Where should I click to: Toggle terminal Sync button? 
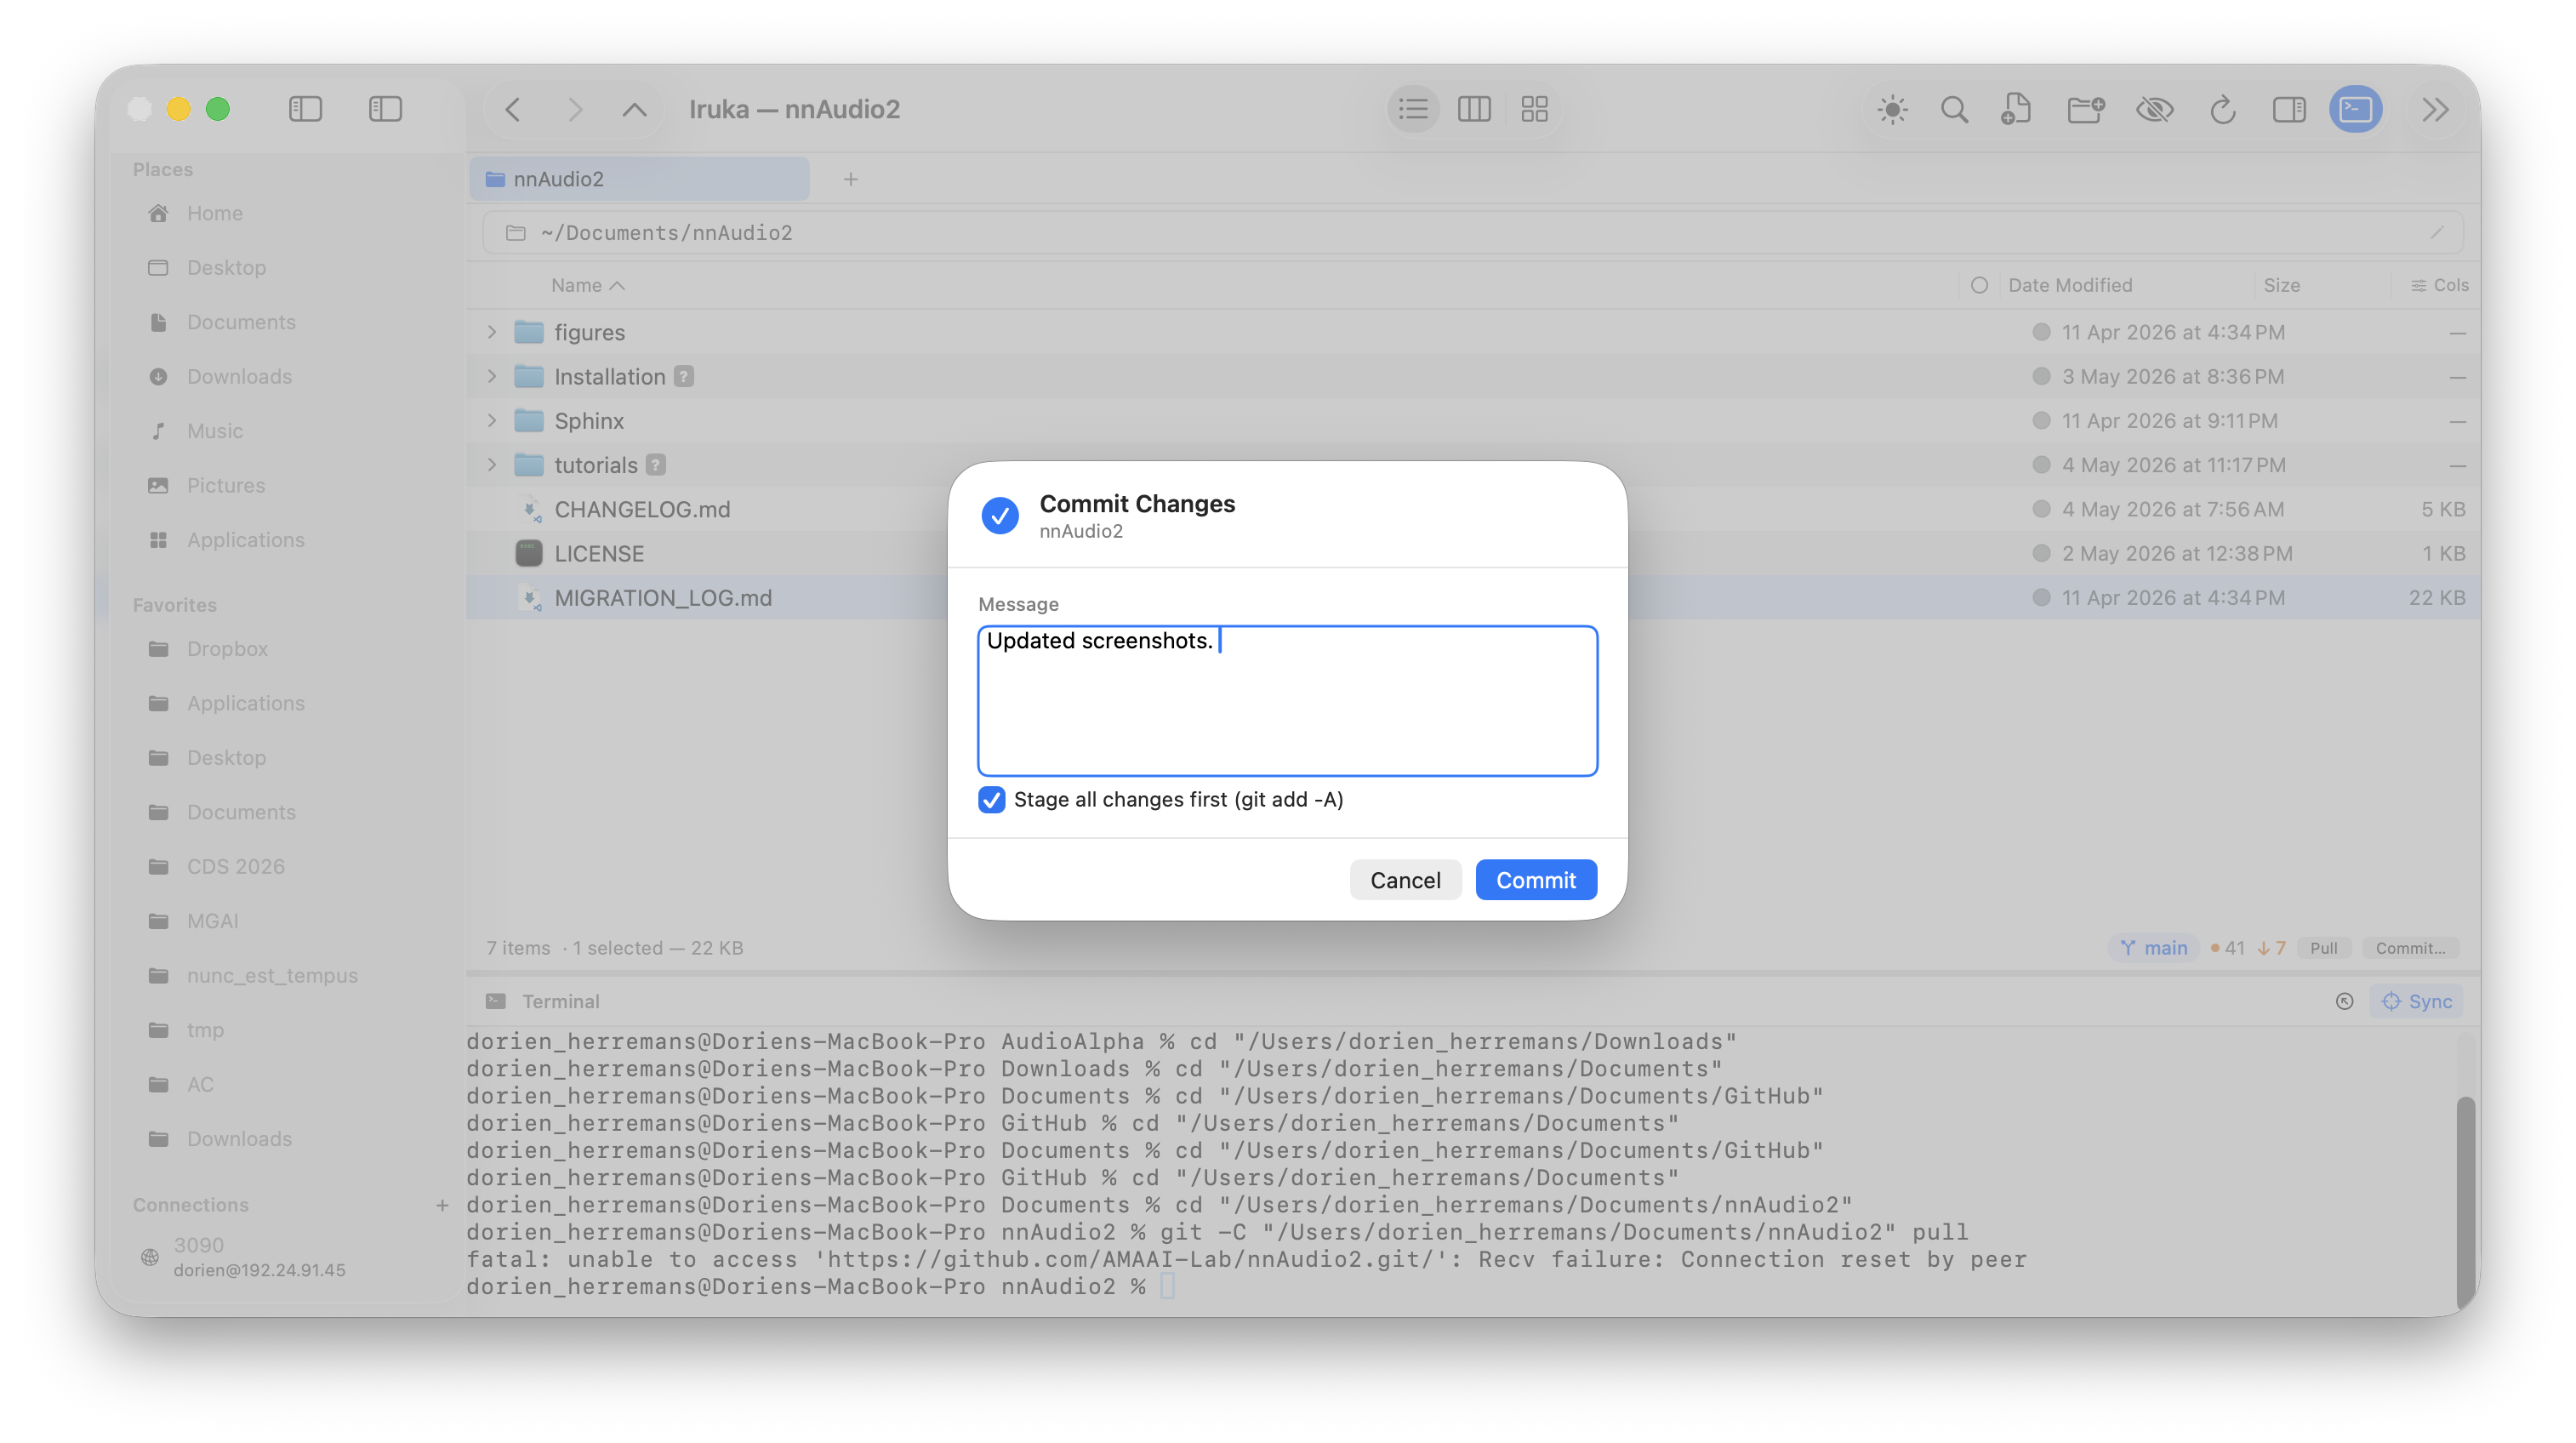(2417, 1001)
